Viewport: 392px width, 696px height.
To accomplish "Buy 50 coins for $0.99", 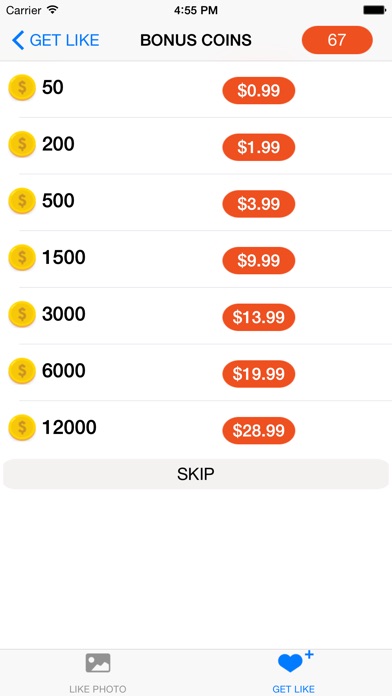I will click(259, 91).
